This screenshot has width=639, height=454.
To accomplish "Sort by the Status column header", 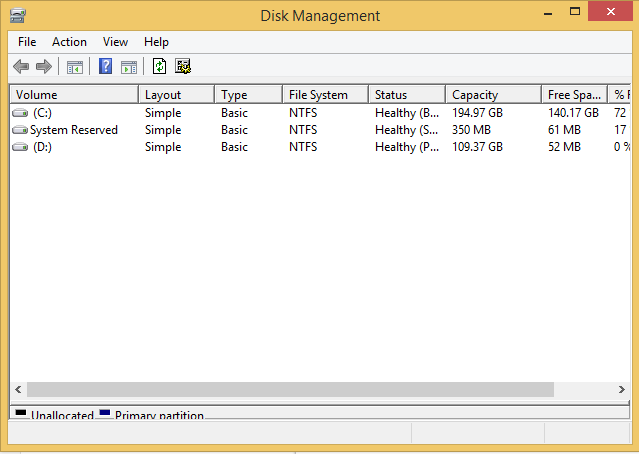I will click(407, 95).
